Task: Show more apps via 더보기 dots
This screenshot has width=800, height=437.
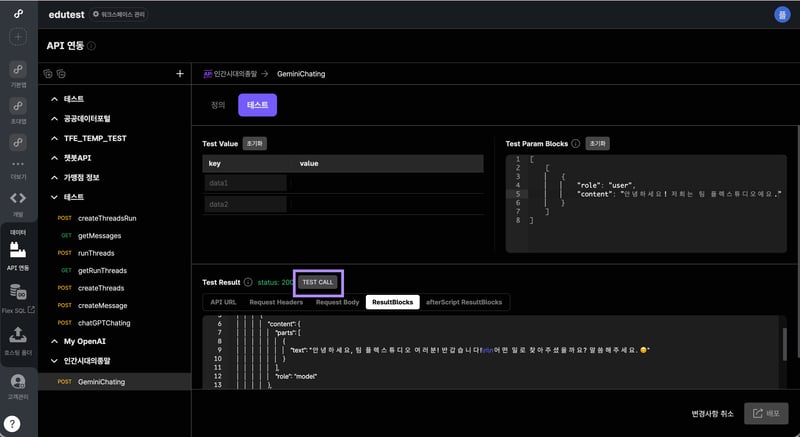Action: click(18, 164)
